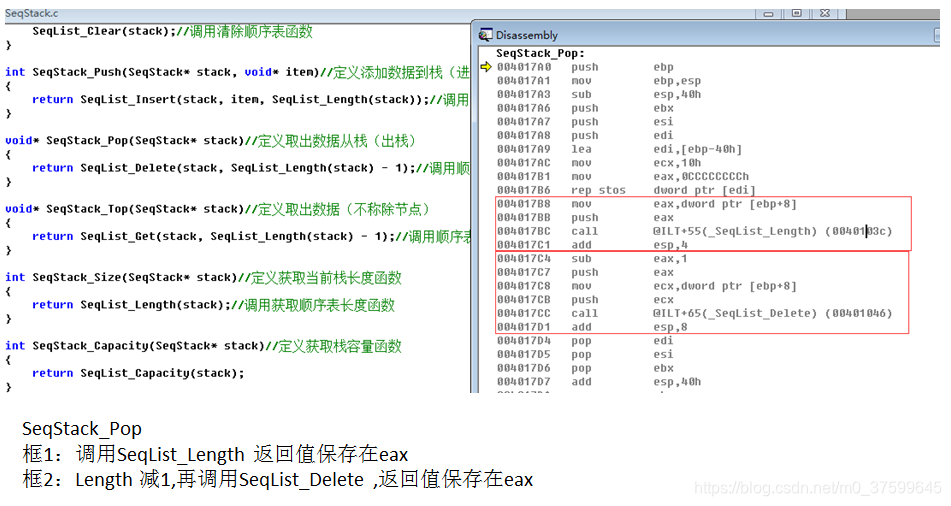Click address 004017A8 push edi line

tap(585, 135)
